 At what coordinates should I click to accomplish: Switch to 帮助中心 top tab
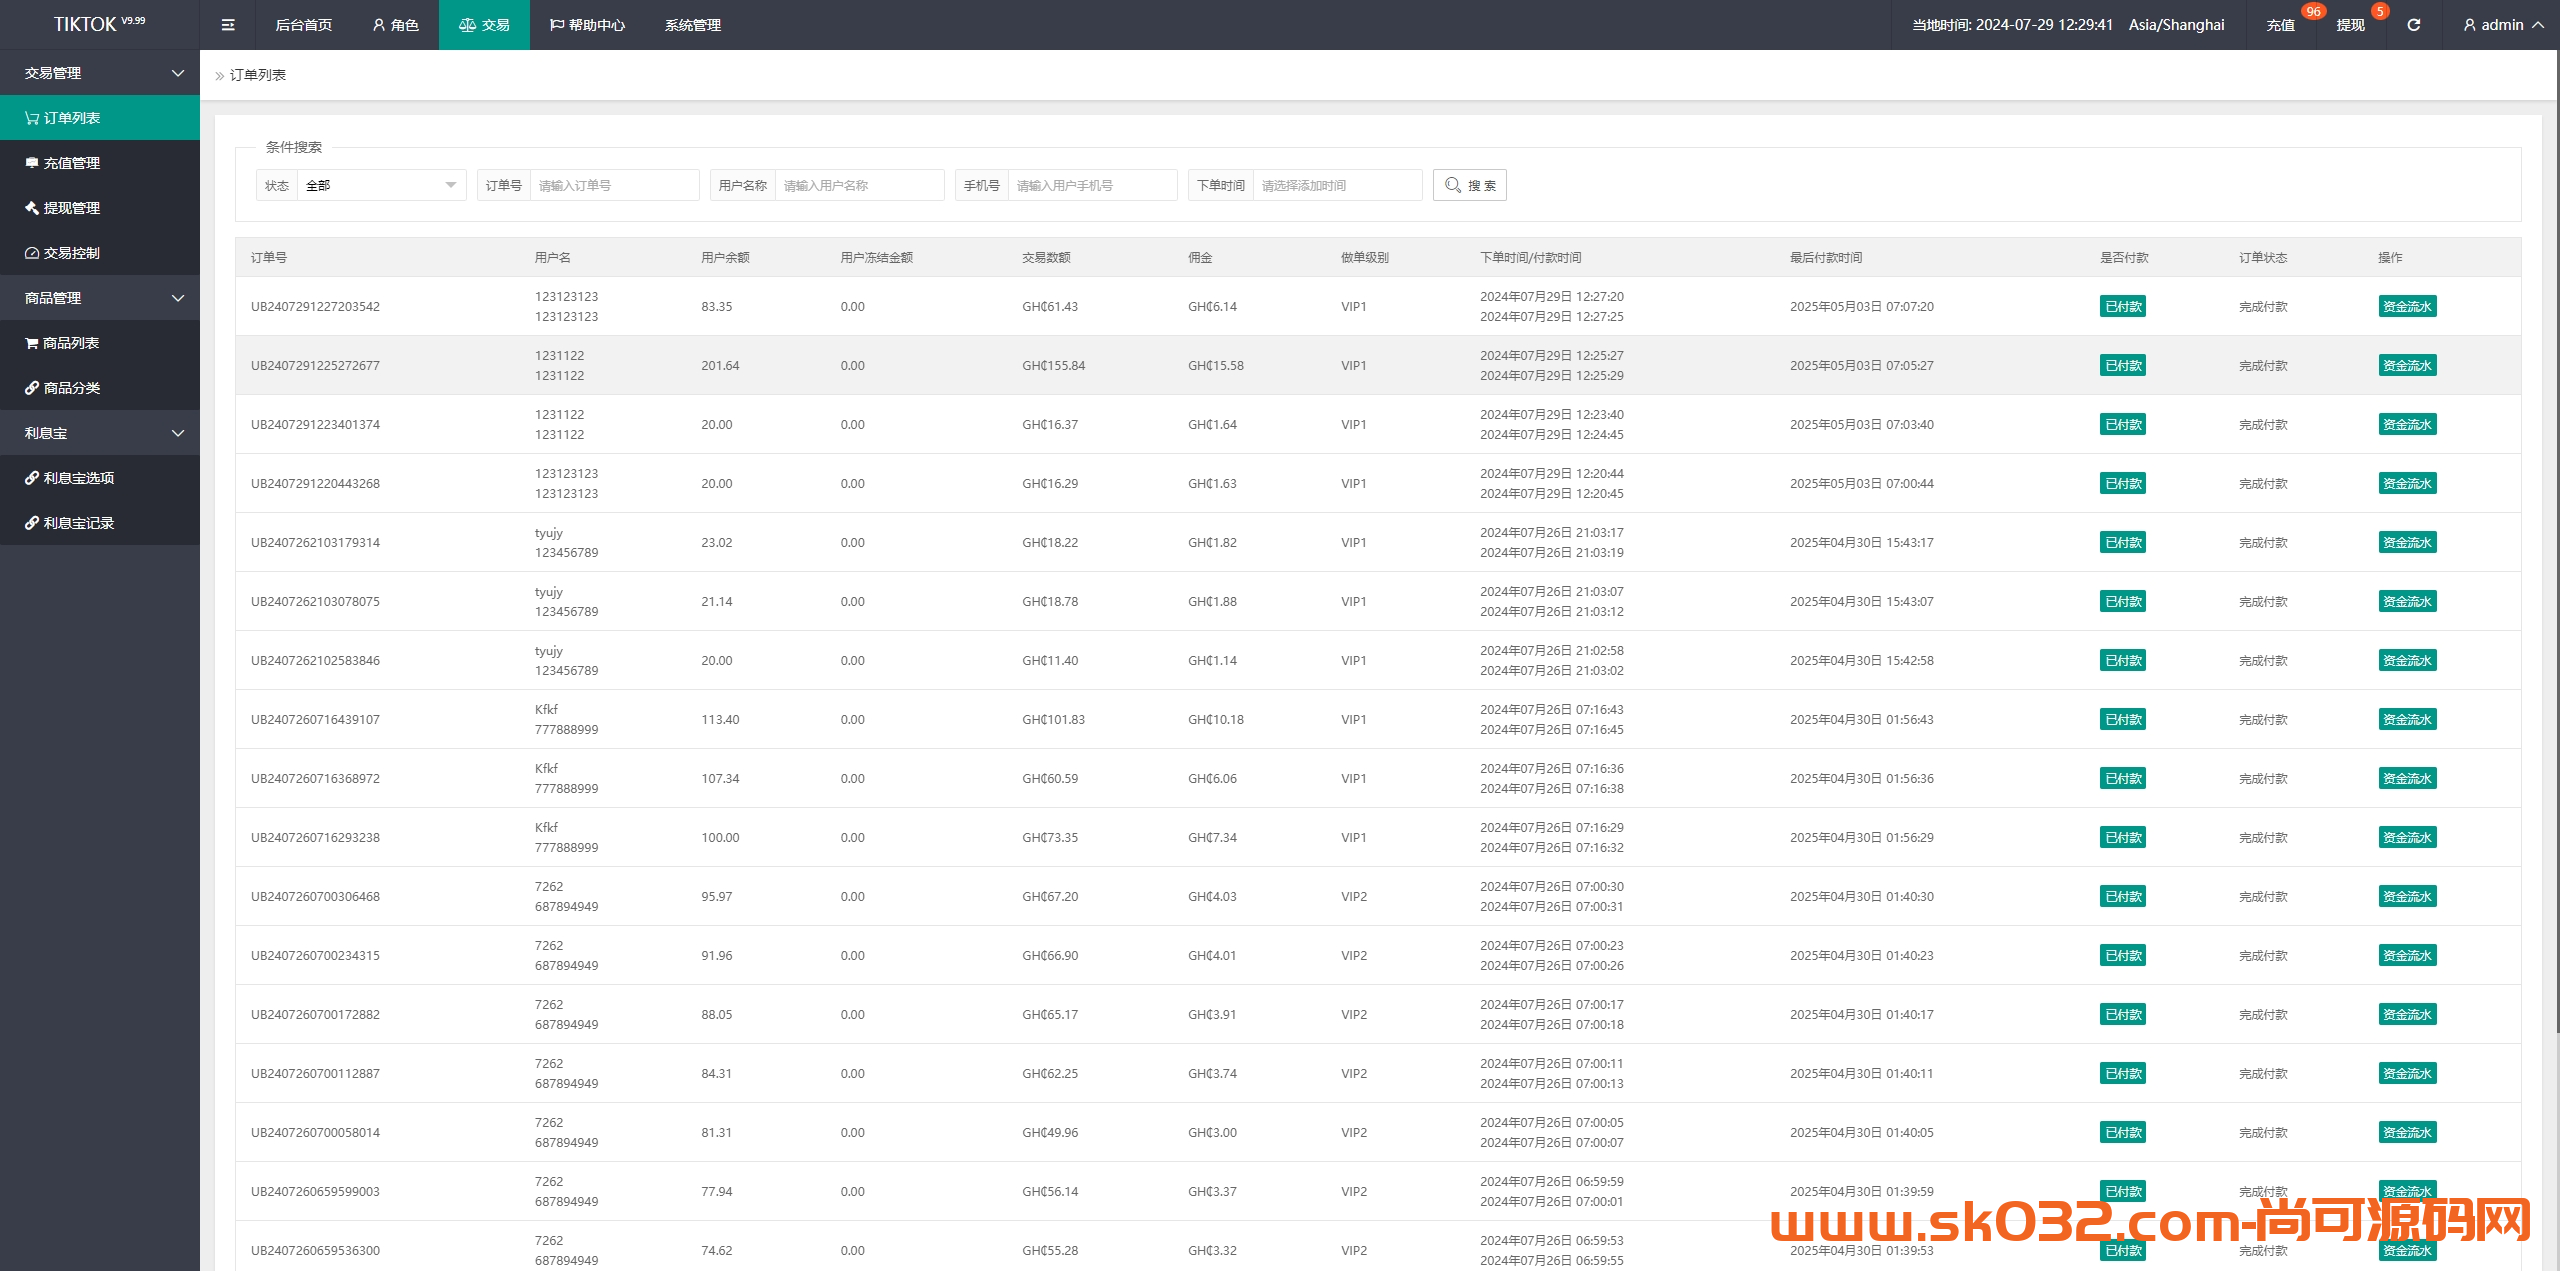click(587, 25)
